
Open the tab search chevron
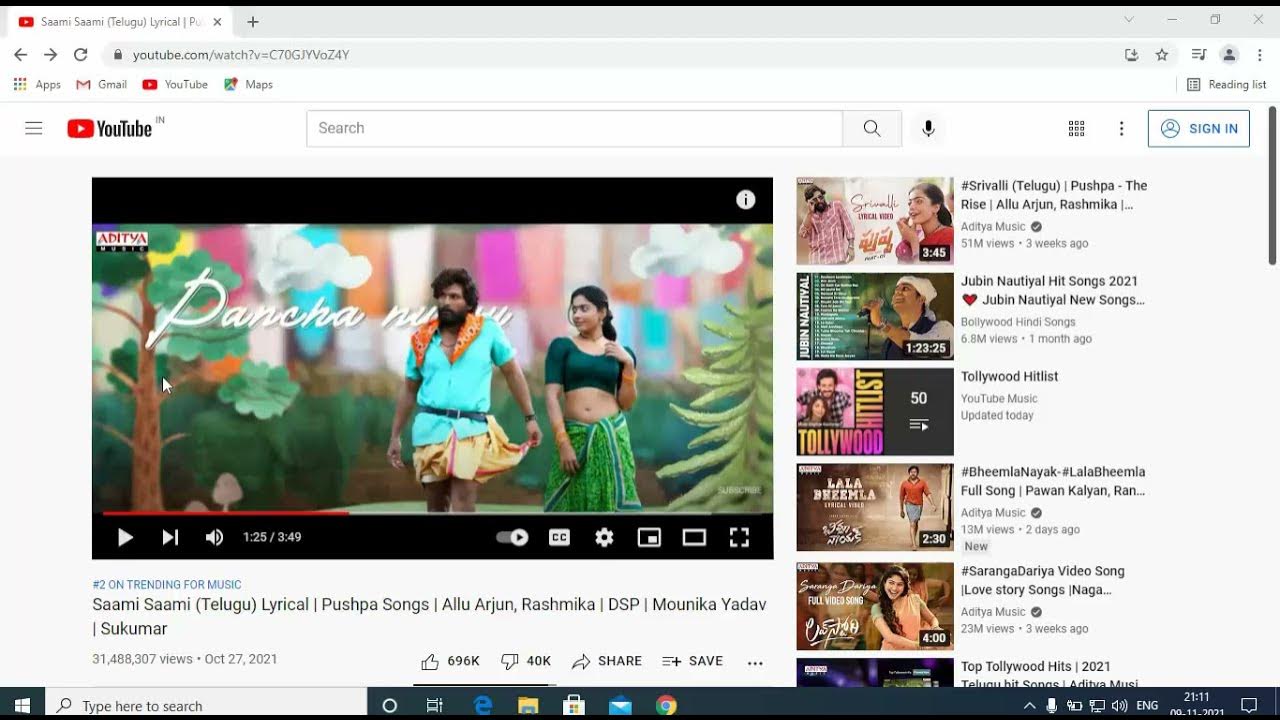(x=1129, y=19)
